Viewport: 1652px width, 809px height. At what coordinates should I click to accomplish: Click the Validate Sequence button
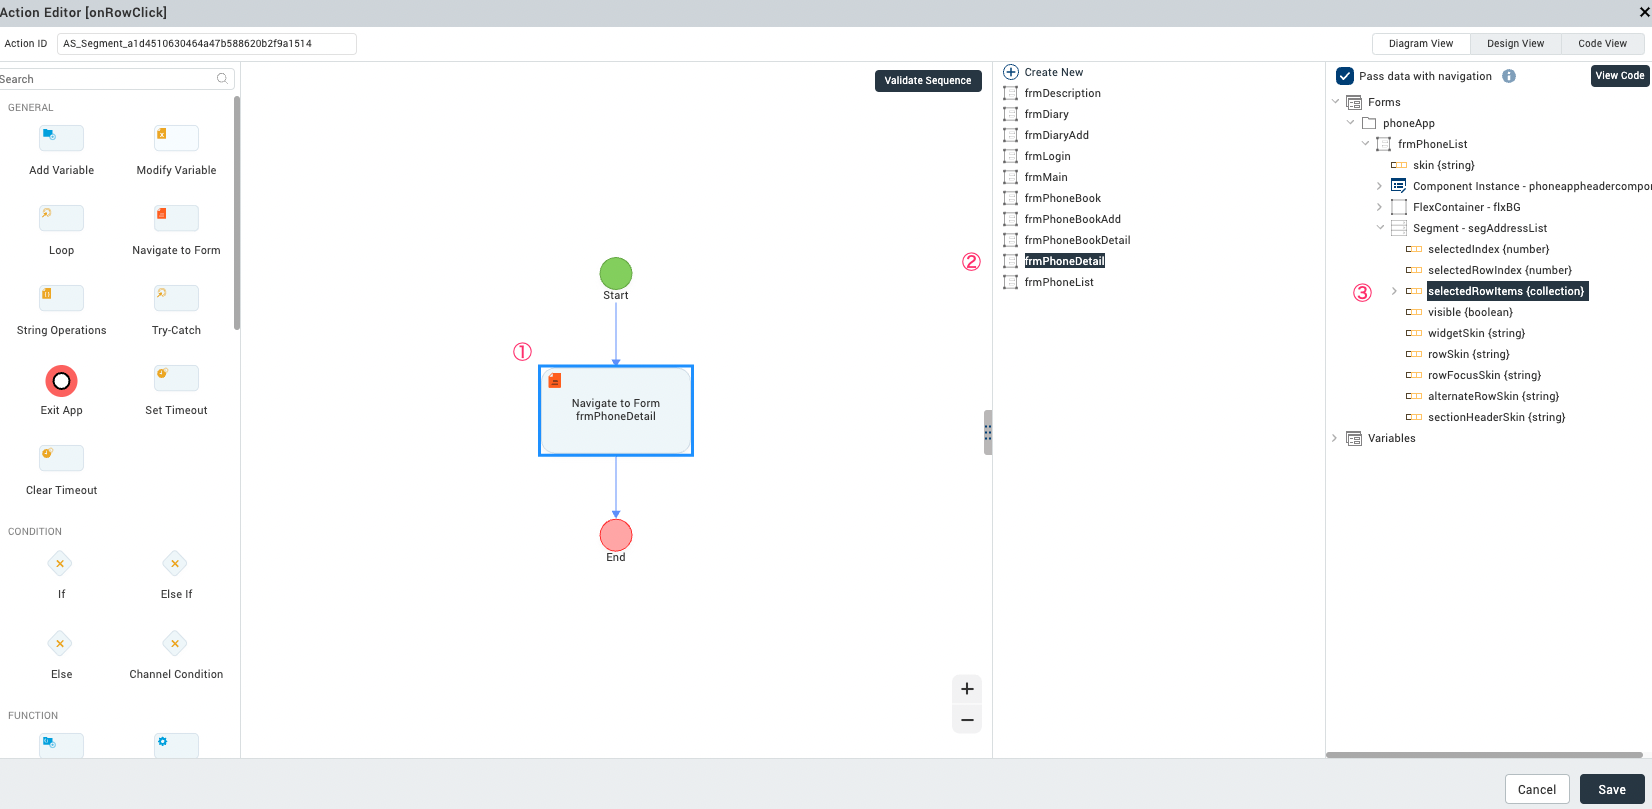pos(927,81)
